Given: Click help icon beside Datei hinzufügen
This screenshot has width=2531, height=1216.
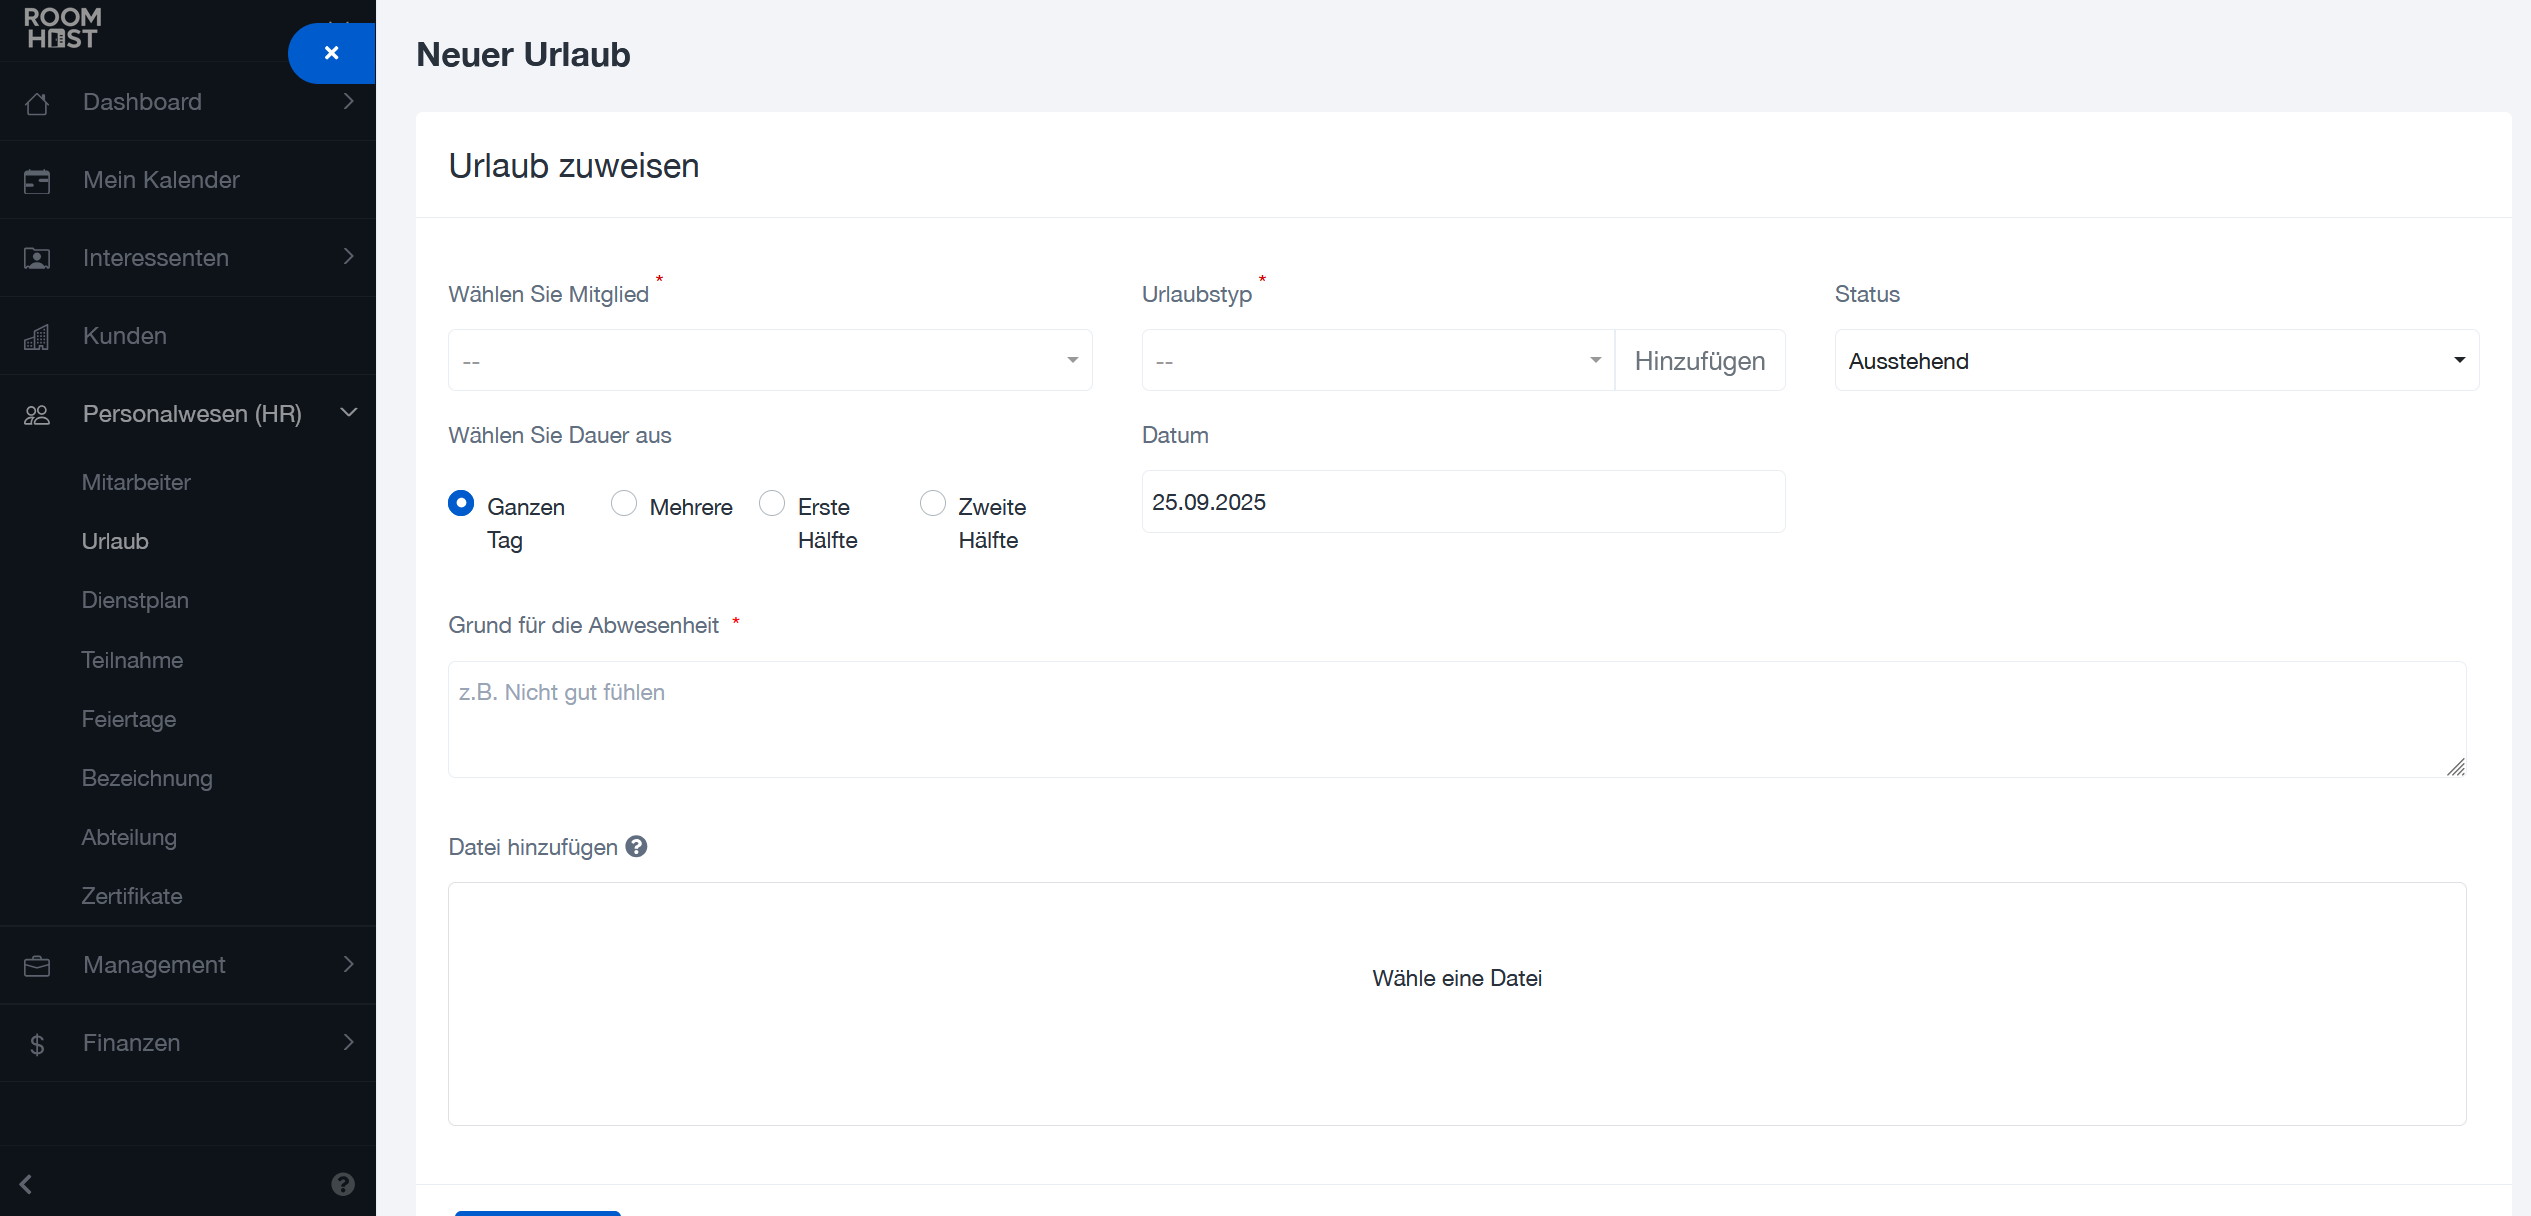Looking at the screenshot, I should point(636,847).
